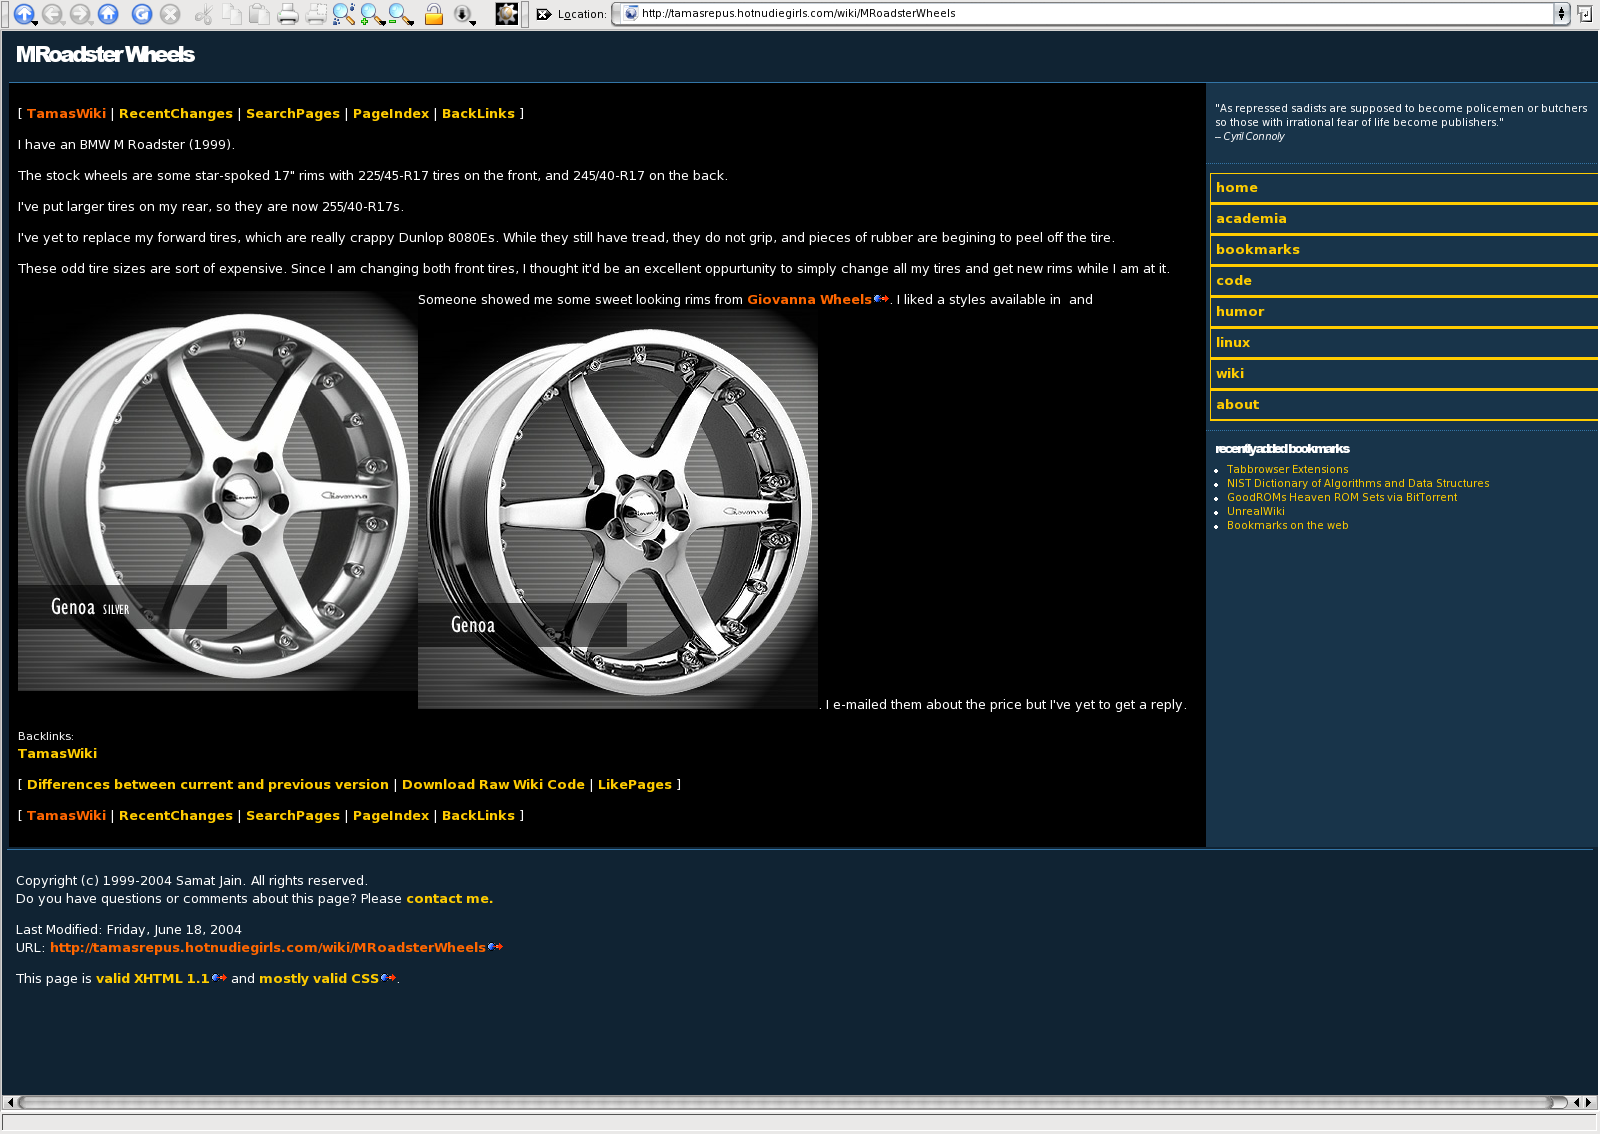Click the Security padlock icon

(x=434, y=14)
